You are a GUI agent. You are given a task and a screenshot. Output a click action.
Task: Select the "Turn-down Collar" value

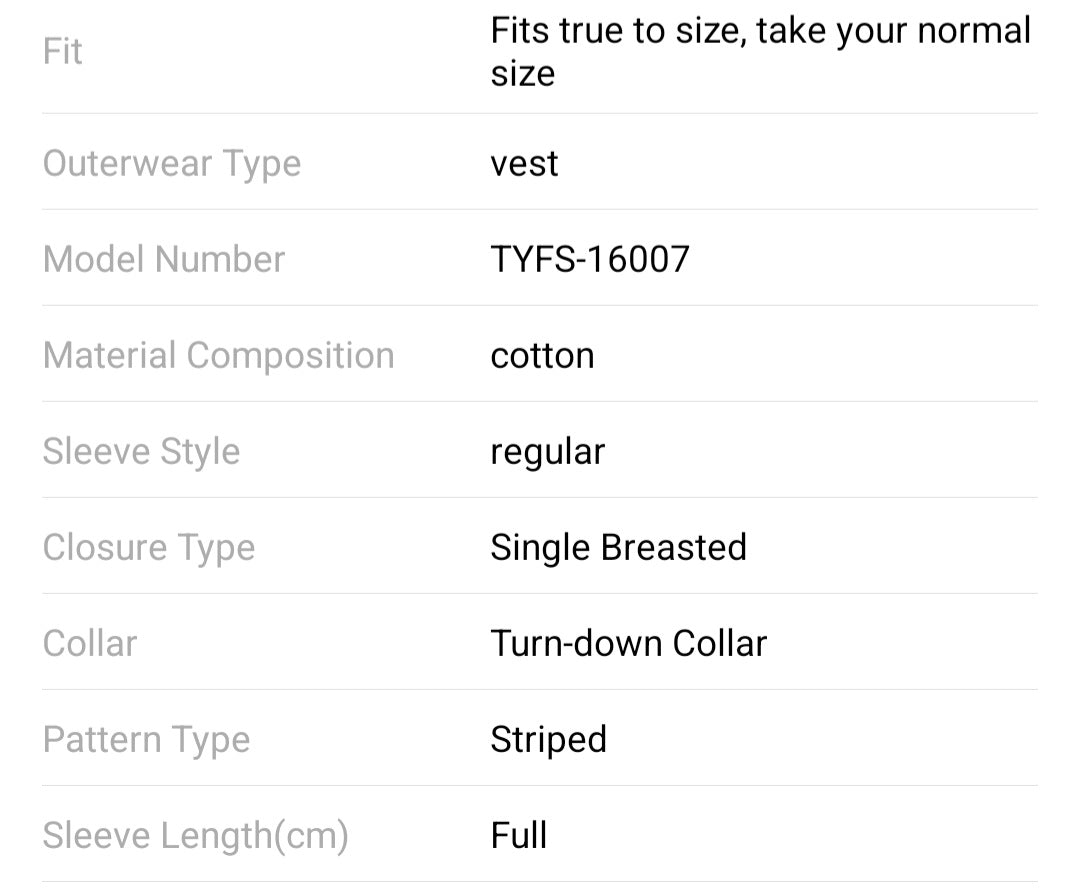coord(628,643)
